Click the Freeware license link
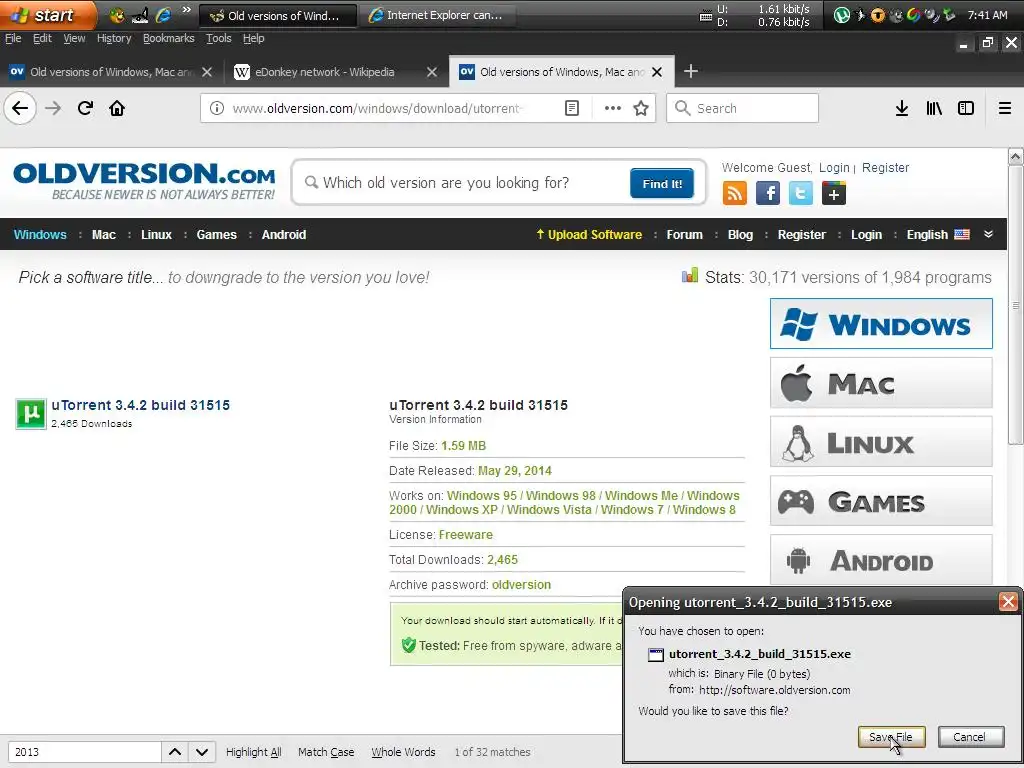Image resolution: width=1024 pixels, height=768 pixels. tap(466, 535)
